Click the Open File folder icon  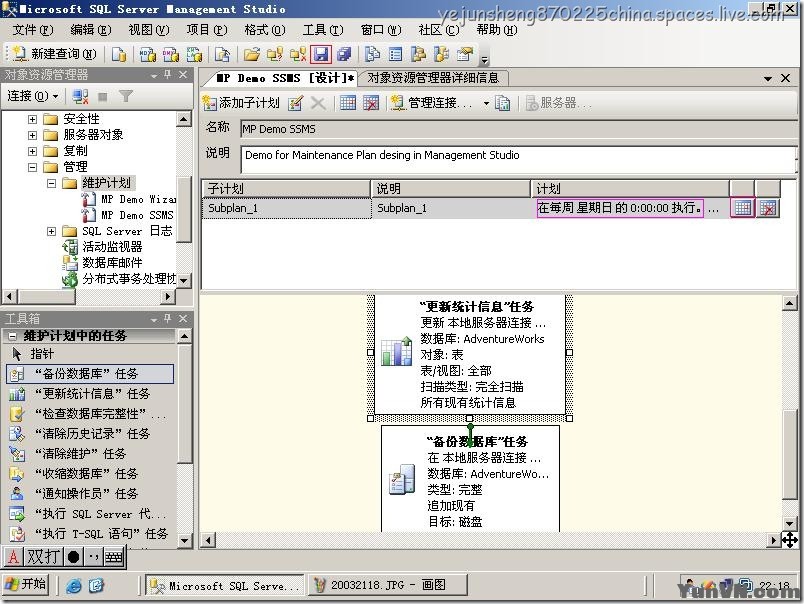click(251, 54)
